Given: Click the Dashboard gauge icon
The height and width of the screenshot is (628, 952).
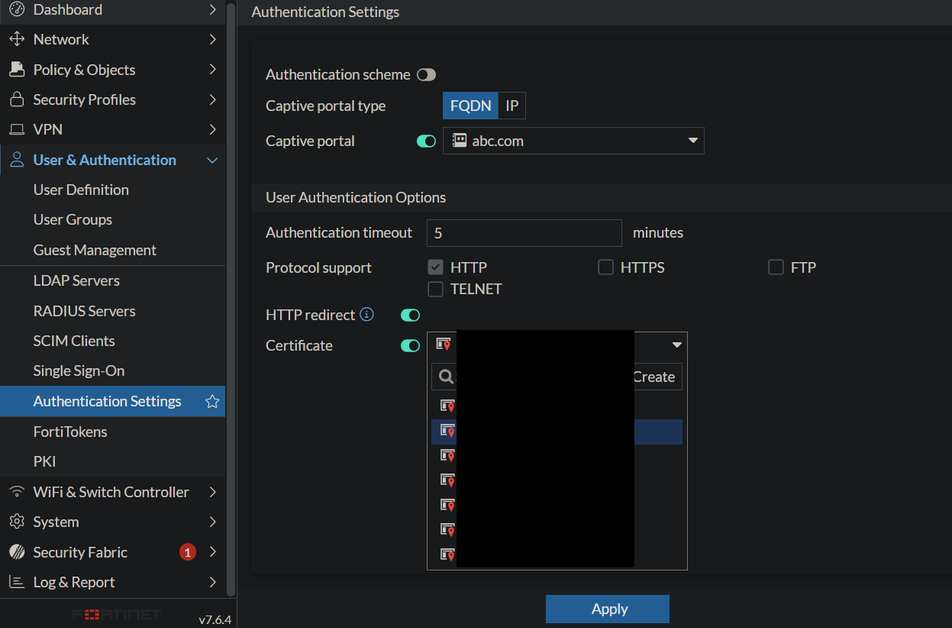Looking at the screenshot, I should click(x=17, y=9).
